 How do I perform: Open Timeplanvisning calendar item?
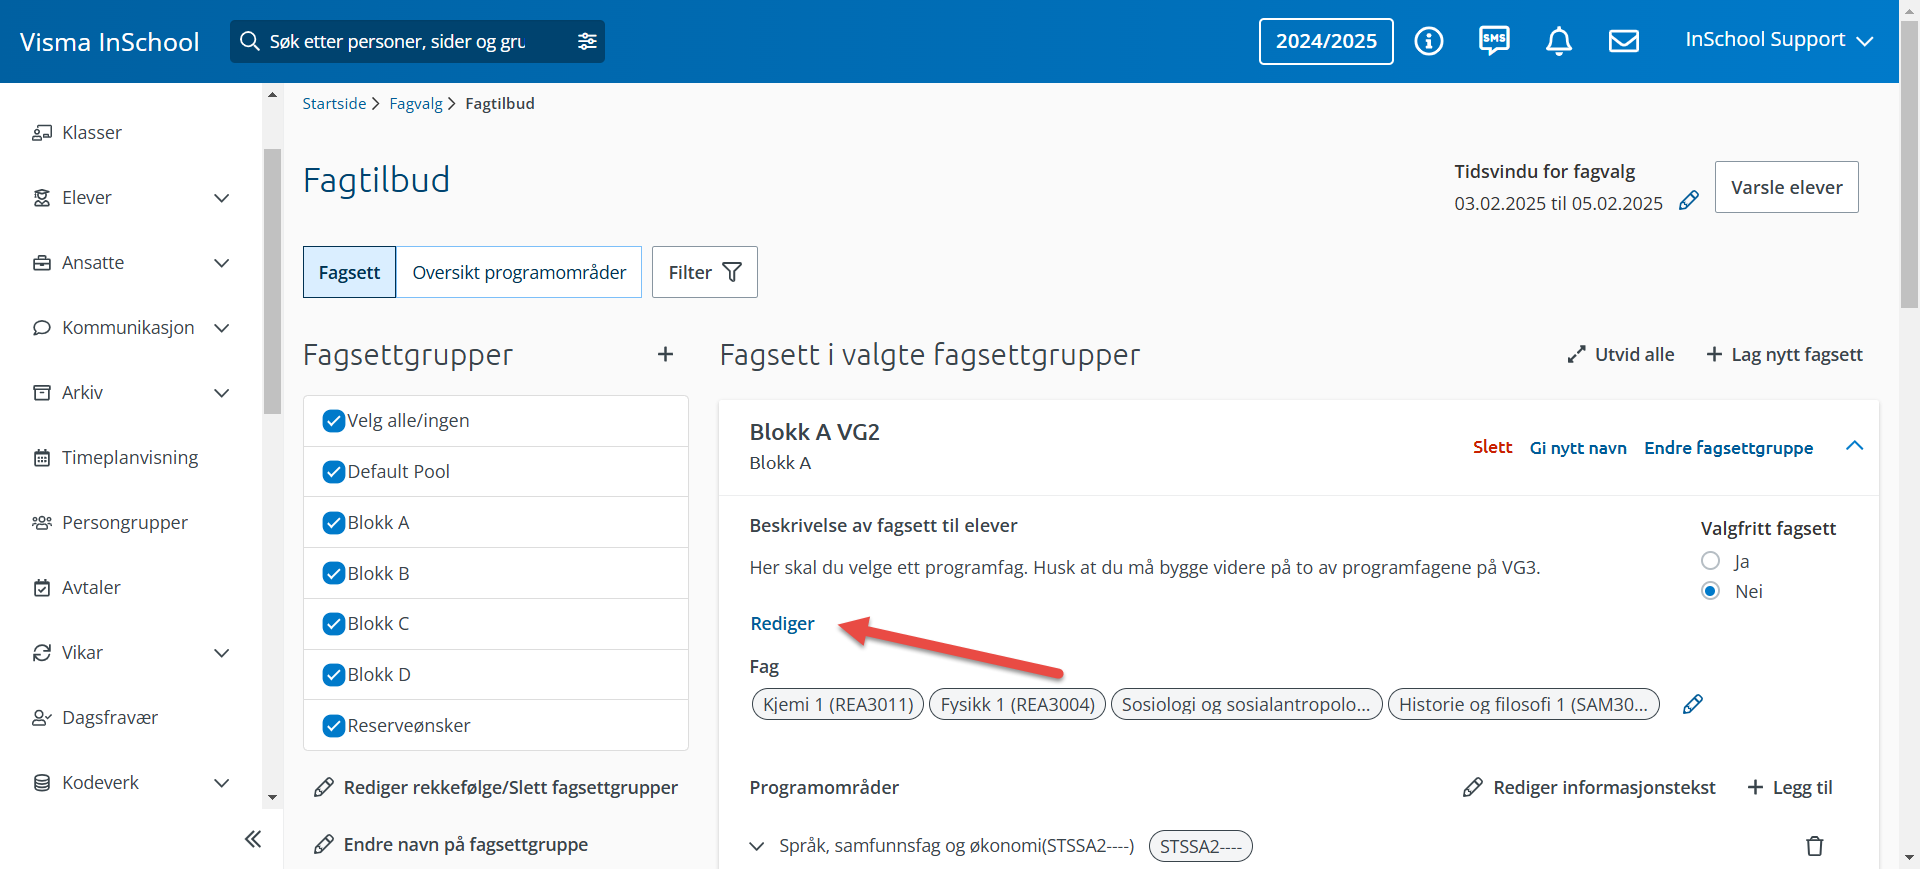(115, 457)
